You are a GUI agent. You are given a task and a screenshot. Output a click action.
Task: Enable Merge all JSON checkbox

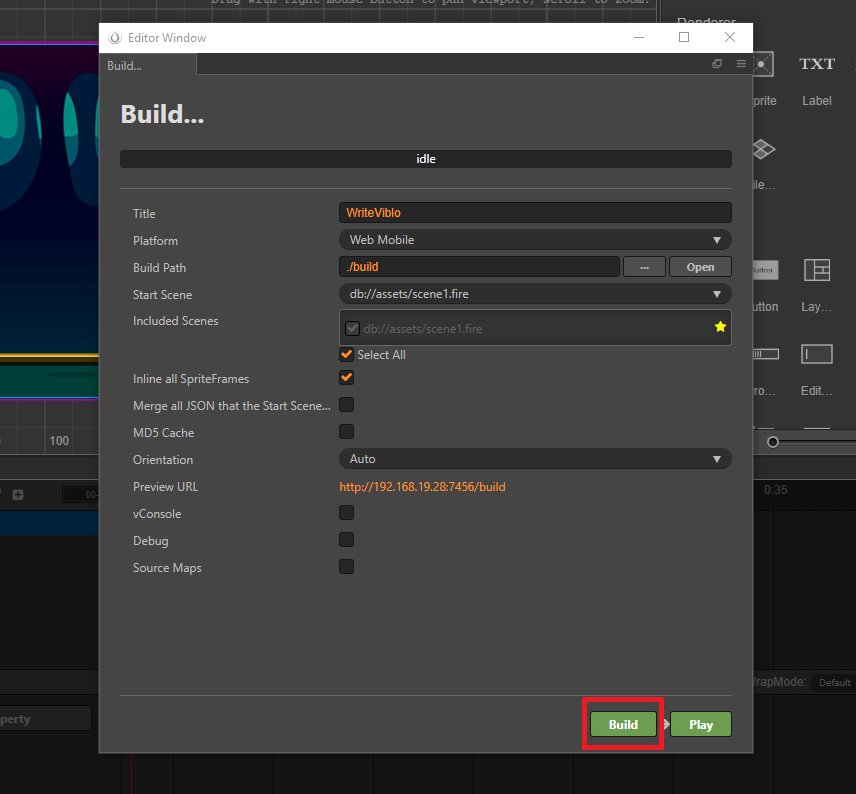[346, 405]
